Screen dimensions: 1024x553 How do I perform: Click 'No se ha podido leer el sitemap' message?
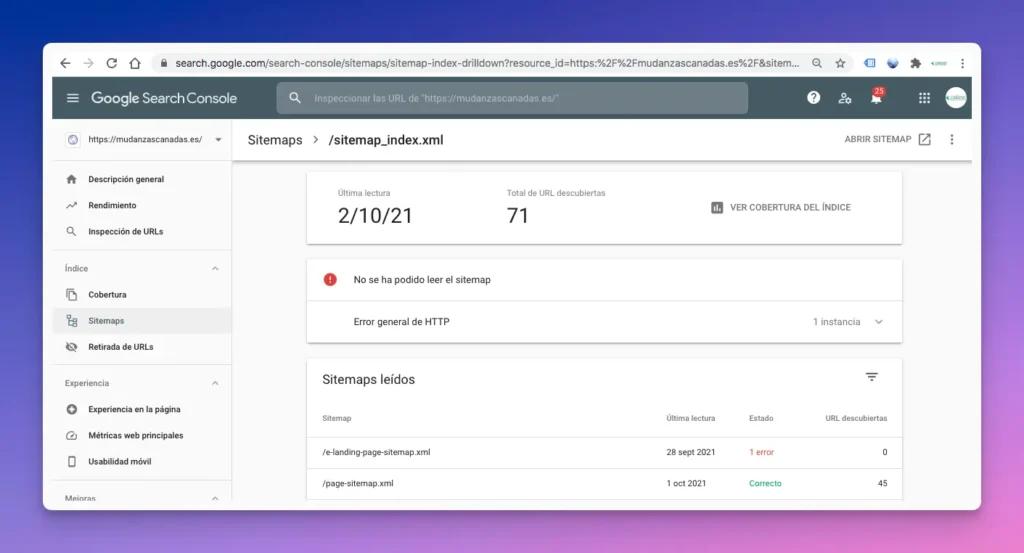tap(422, 279)
